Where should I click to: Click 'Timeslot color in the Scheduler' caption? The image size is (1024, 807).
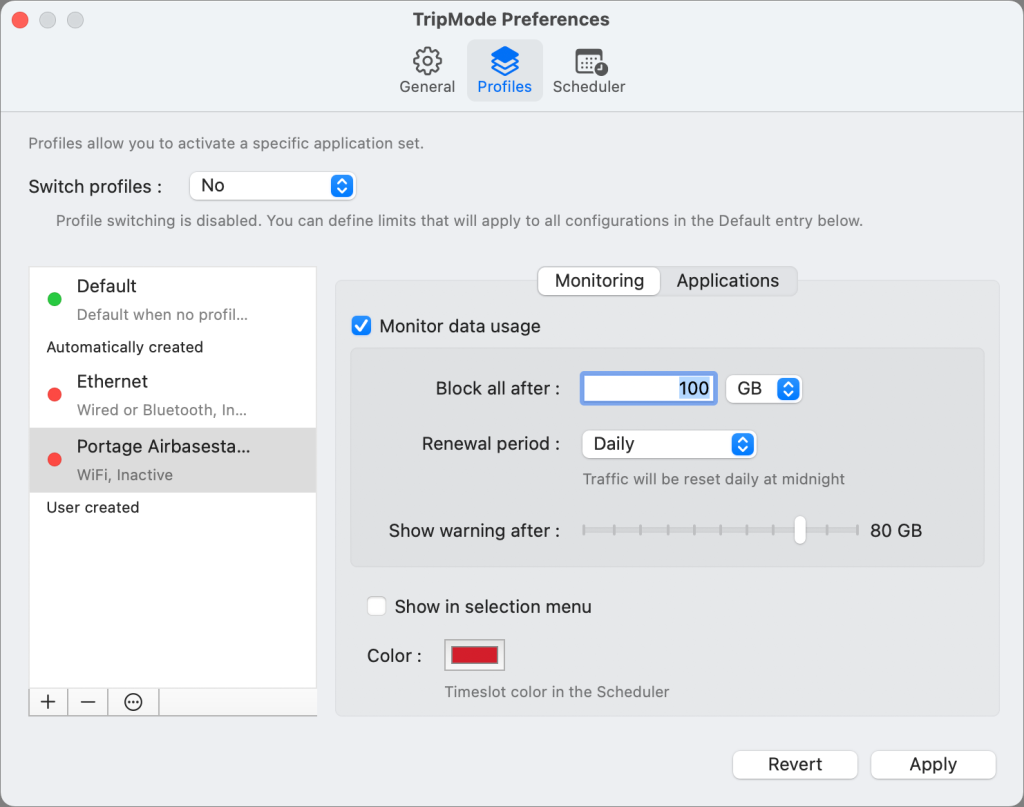[x=556, y=692]
